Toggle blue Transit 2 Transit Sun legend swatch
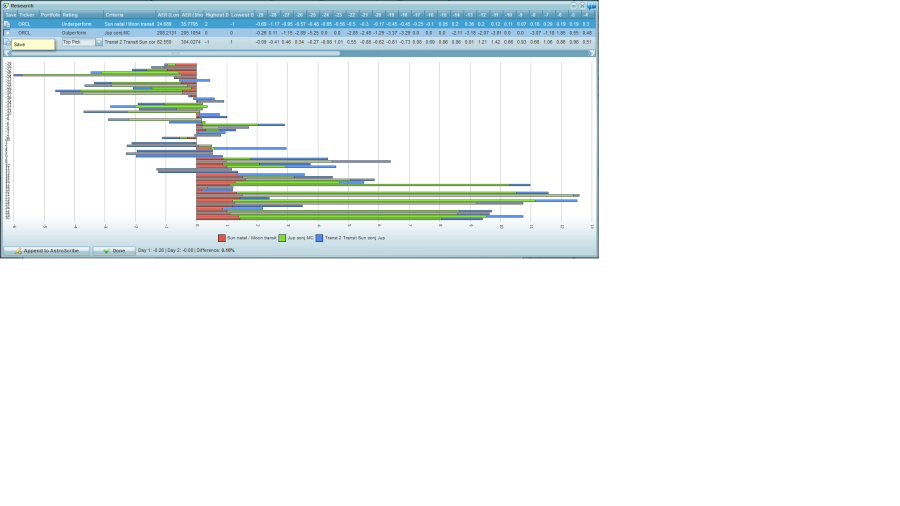This screenshot has width=900, height=506. [319, 238]
